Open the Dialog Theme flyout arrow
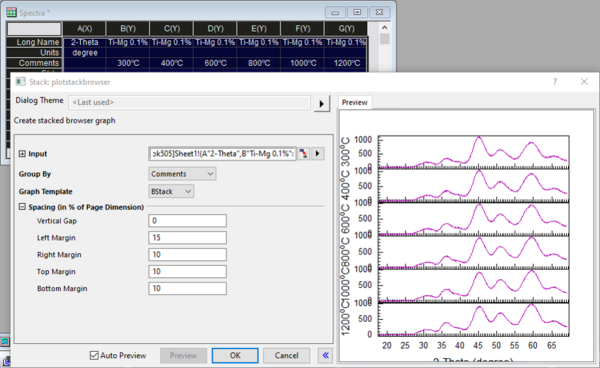The image size is (600, 368). tap(321, 103)
